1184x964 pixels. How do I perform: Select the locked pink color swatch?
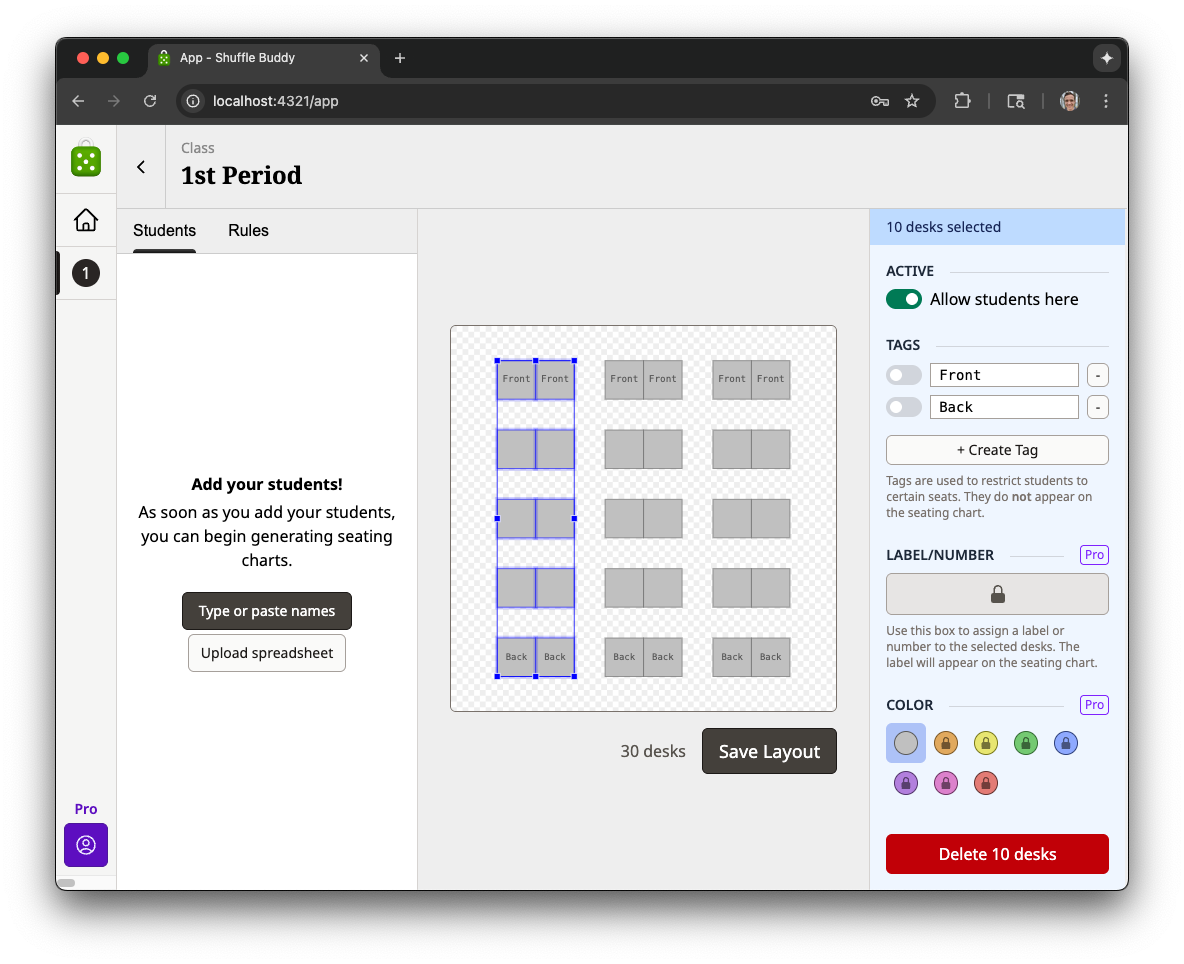point(946,784)
